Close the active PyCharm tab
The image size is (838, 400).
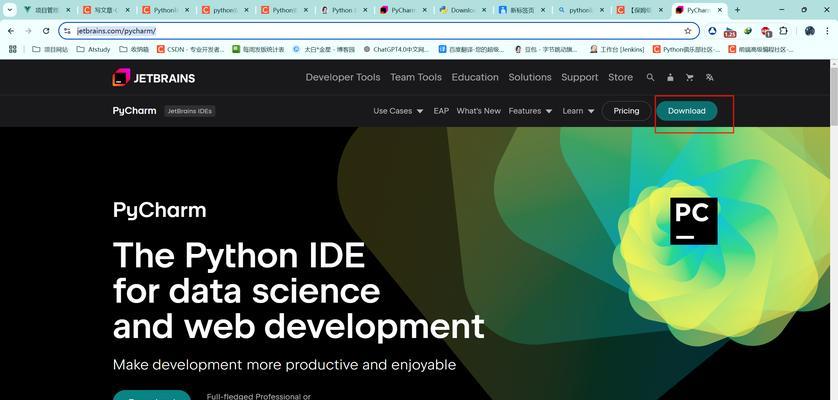720,10
